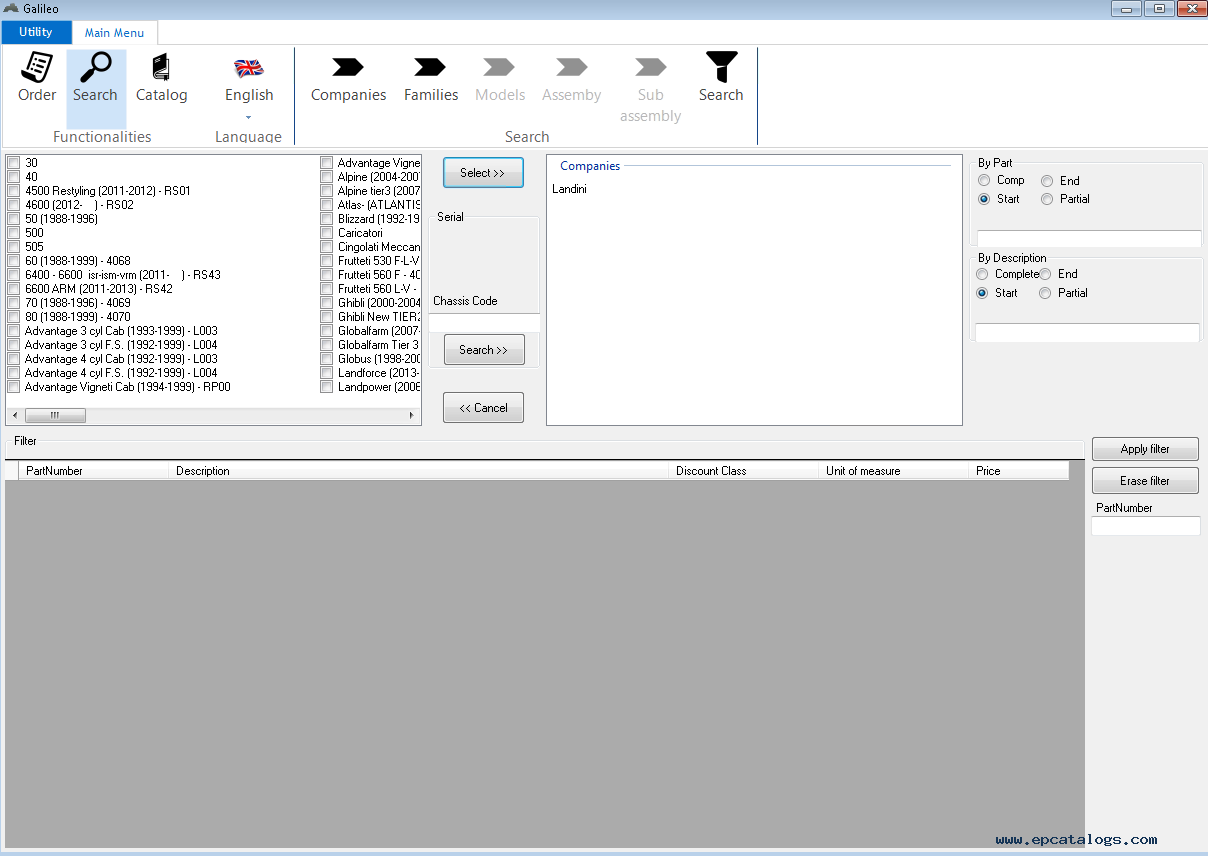This screenshot has height=856, width=1208.
Task: Click the PartNumber column header
Action: coord(94,471)
